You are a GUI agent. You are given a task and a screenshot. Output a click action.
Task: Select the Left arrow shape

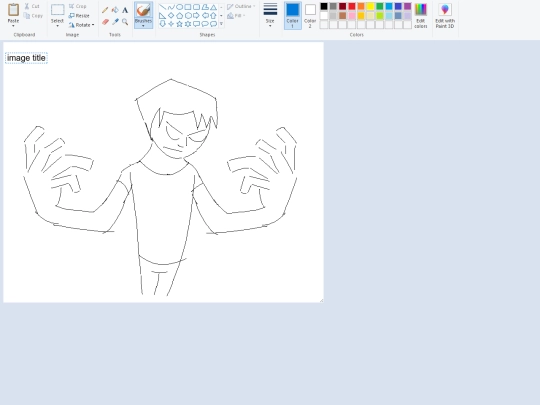(205, 15)
